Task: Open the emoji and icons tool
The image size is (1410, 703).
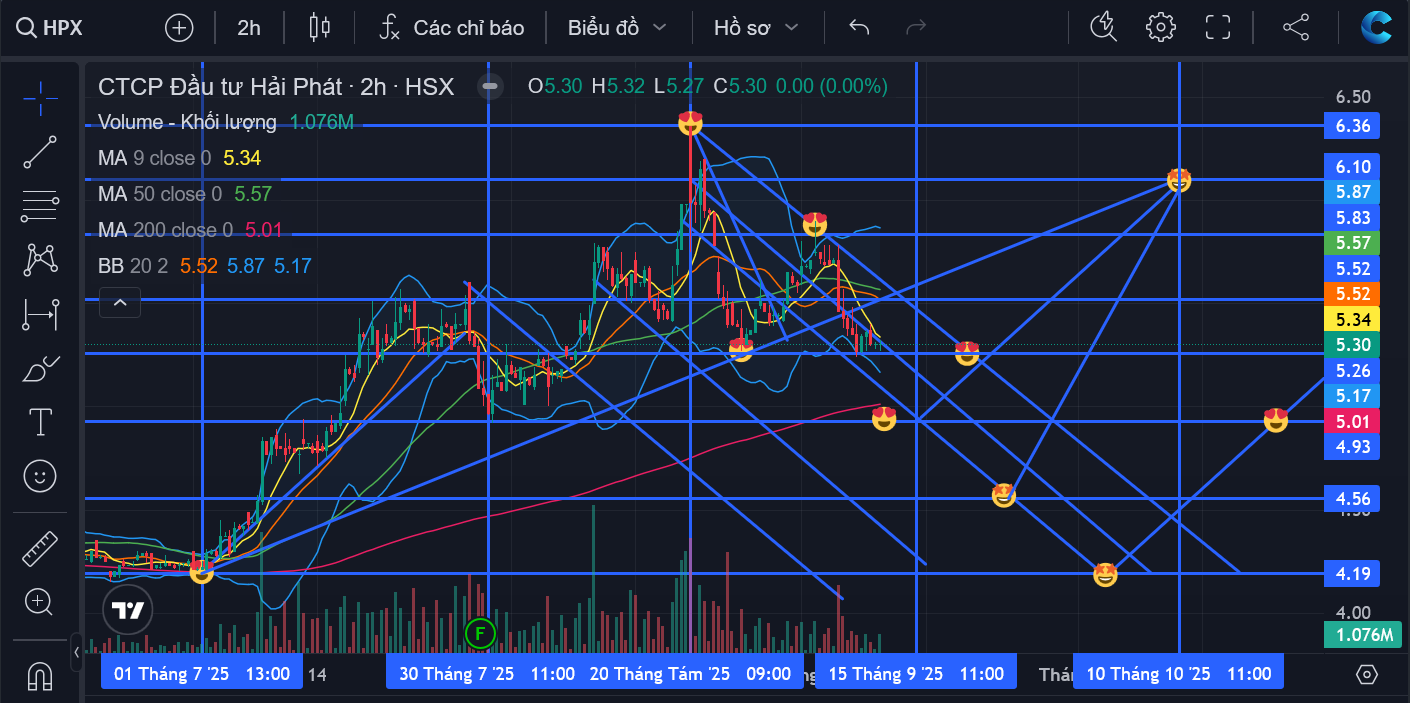Action: point(40,476)
